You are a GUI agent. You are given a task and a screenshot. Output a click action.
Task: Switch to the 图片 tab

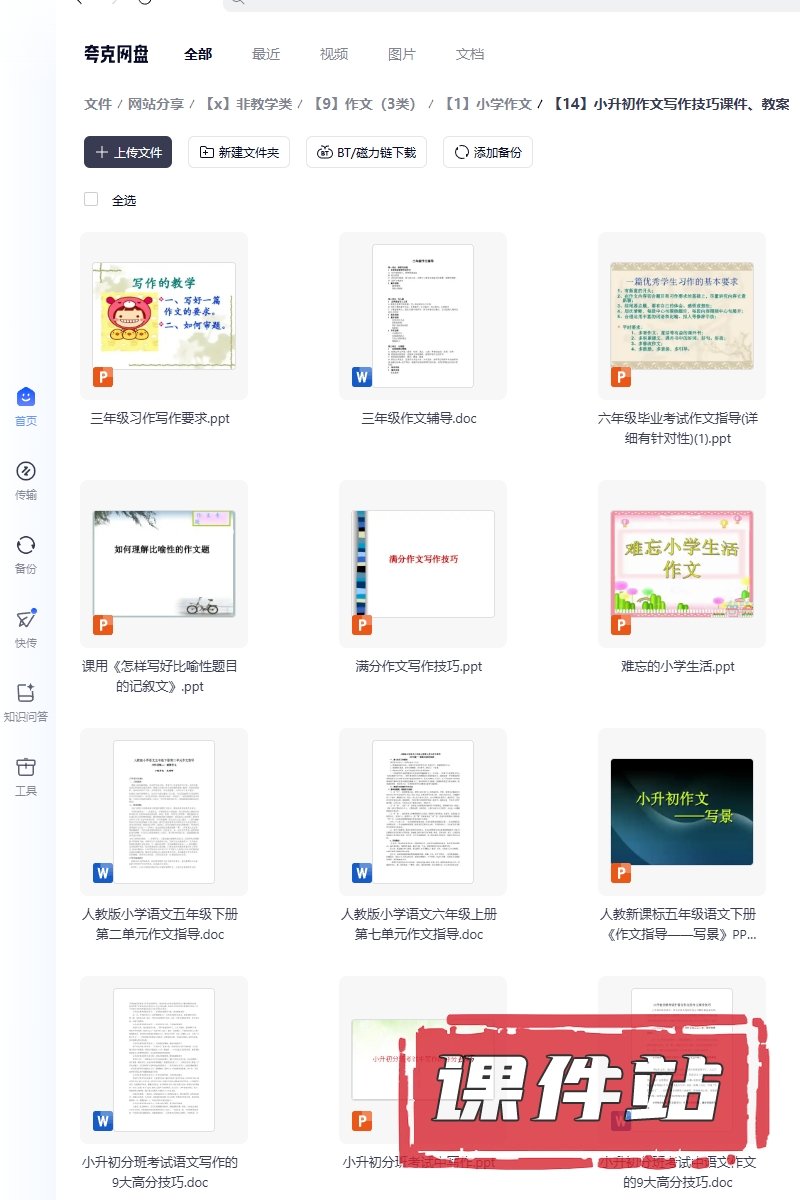(401, 54)
